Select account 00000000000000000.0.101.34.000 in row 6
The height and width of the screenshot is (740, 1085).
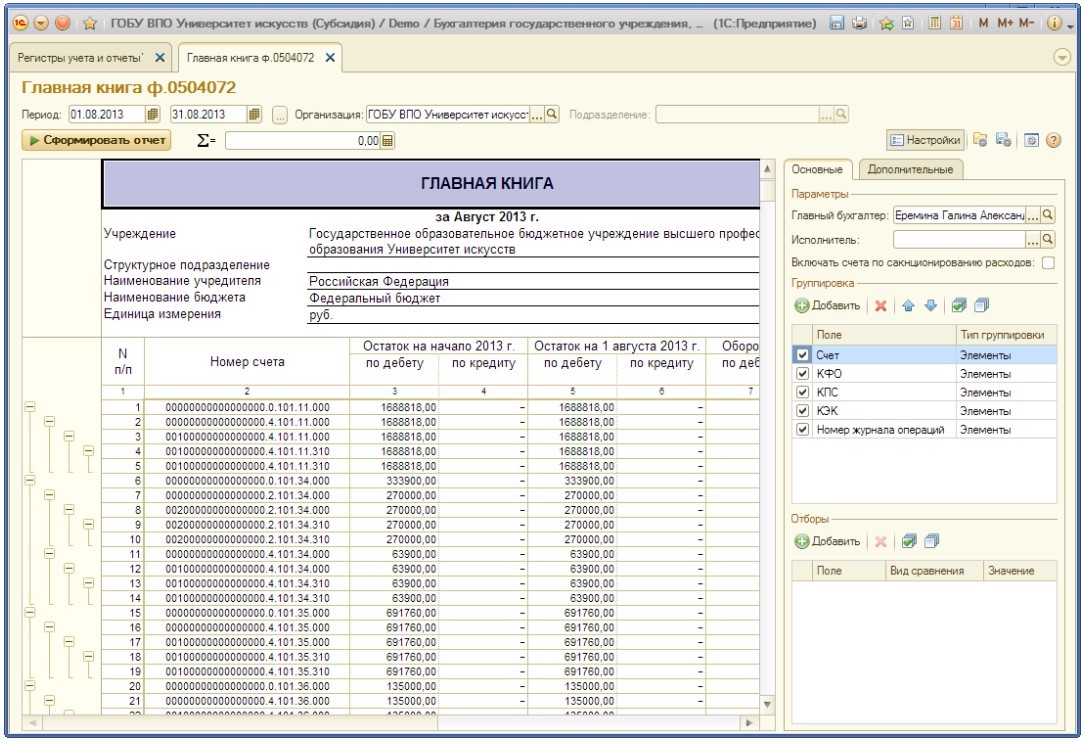pyautogui.click(x=247, y=480)
